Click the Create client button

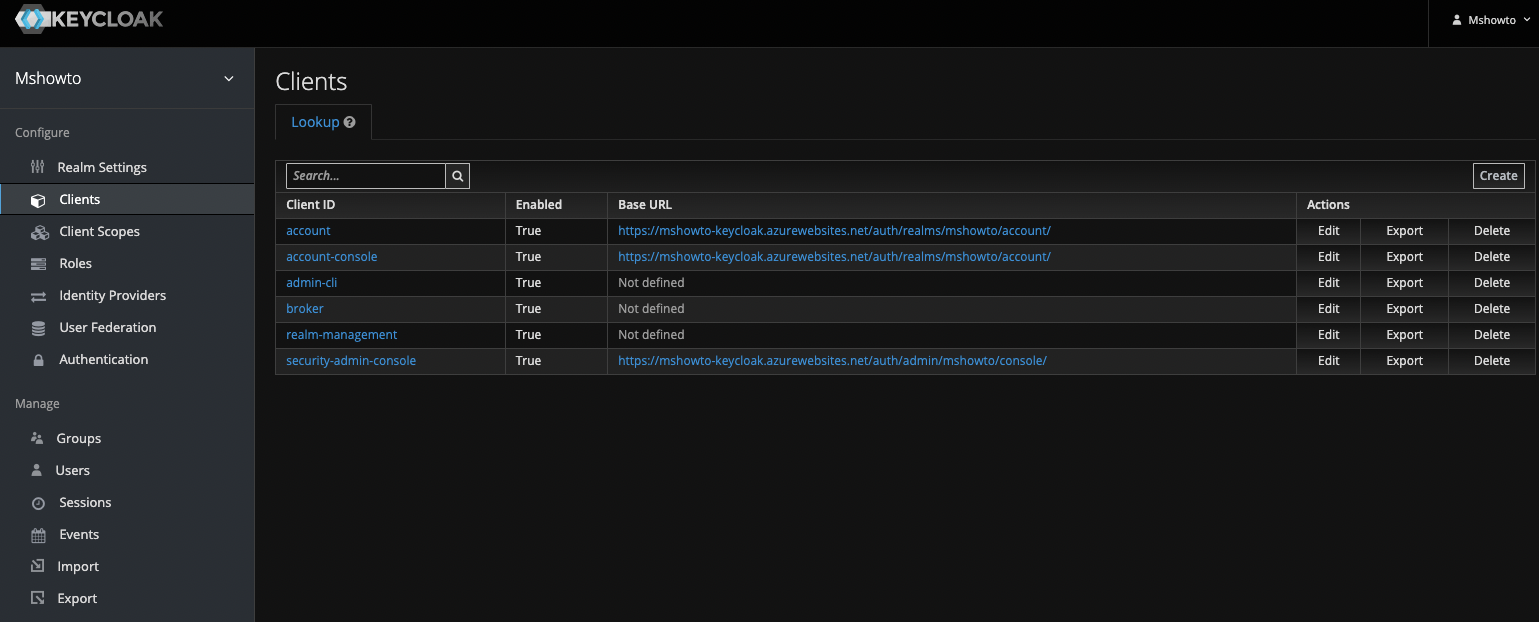click(x=1499, y=176)
